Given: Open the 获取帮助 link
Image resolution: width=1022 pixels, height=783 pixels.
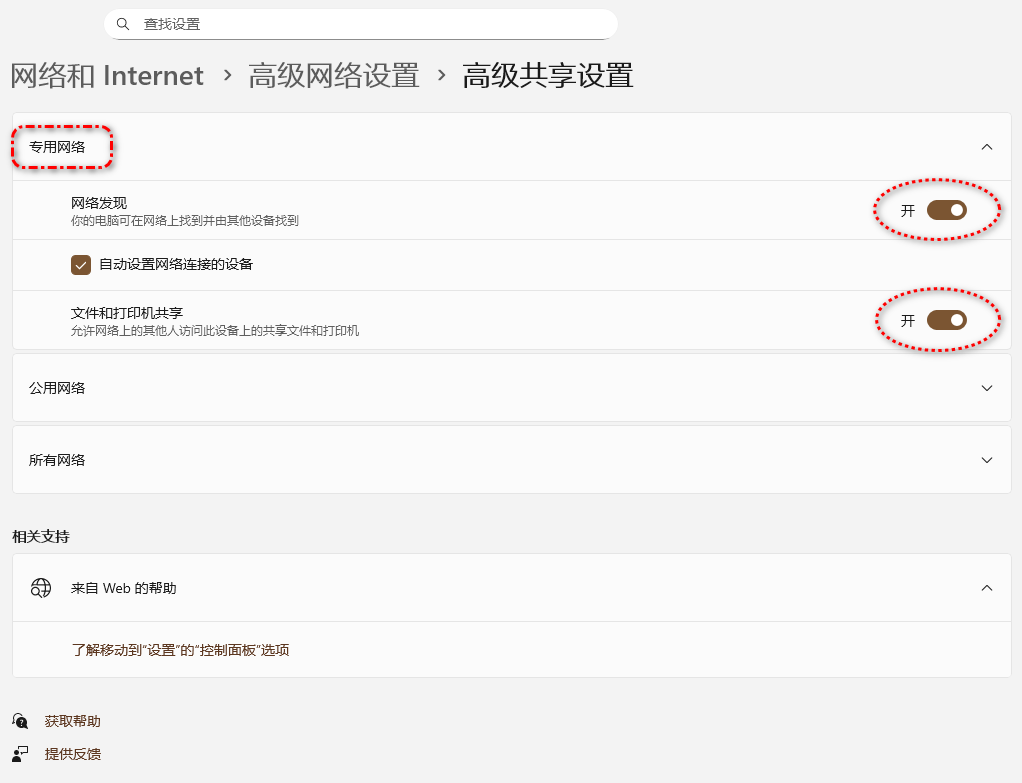Looking at the screenshot, I should 72,721.
